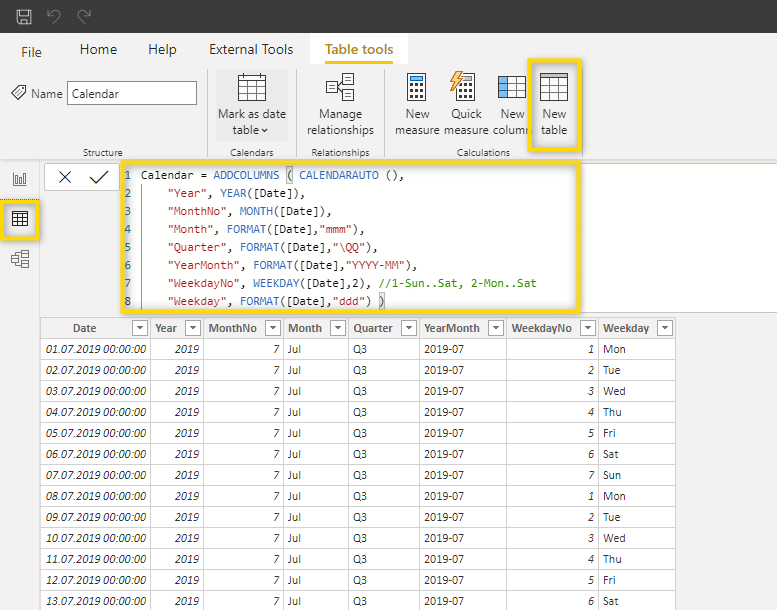Expand the Weekday column filter dropdown
The width and height of the screenshot is (777, 610).
(664, 328)
